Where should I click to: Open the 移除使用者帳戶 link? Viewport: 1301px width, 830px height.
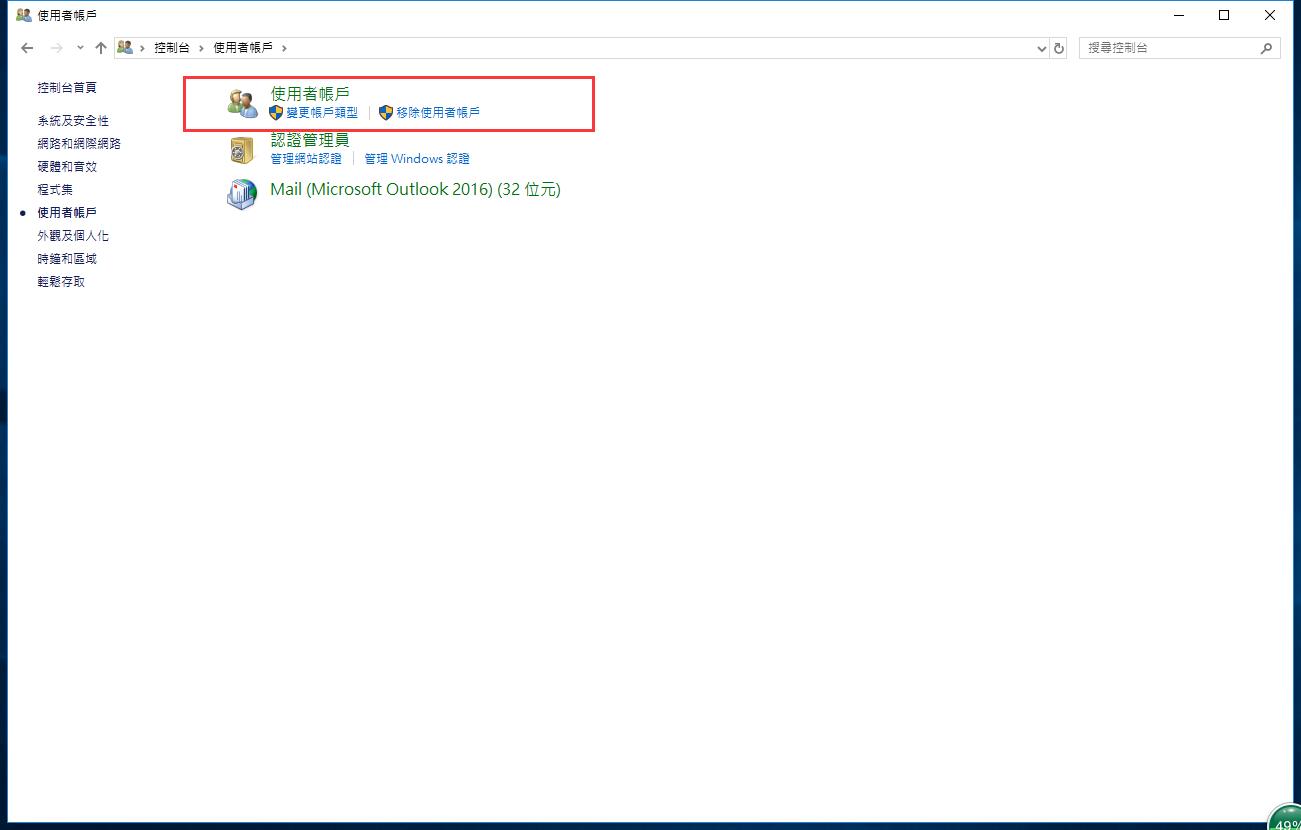pyautogui.click(x=437, y=113)
